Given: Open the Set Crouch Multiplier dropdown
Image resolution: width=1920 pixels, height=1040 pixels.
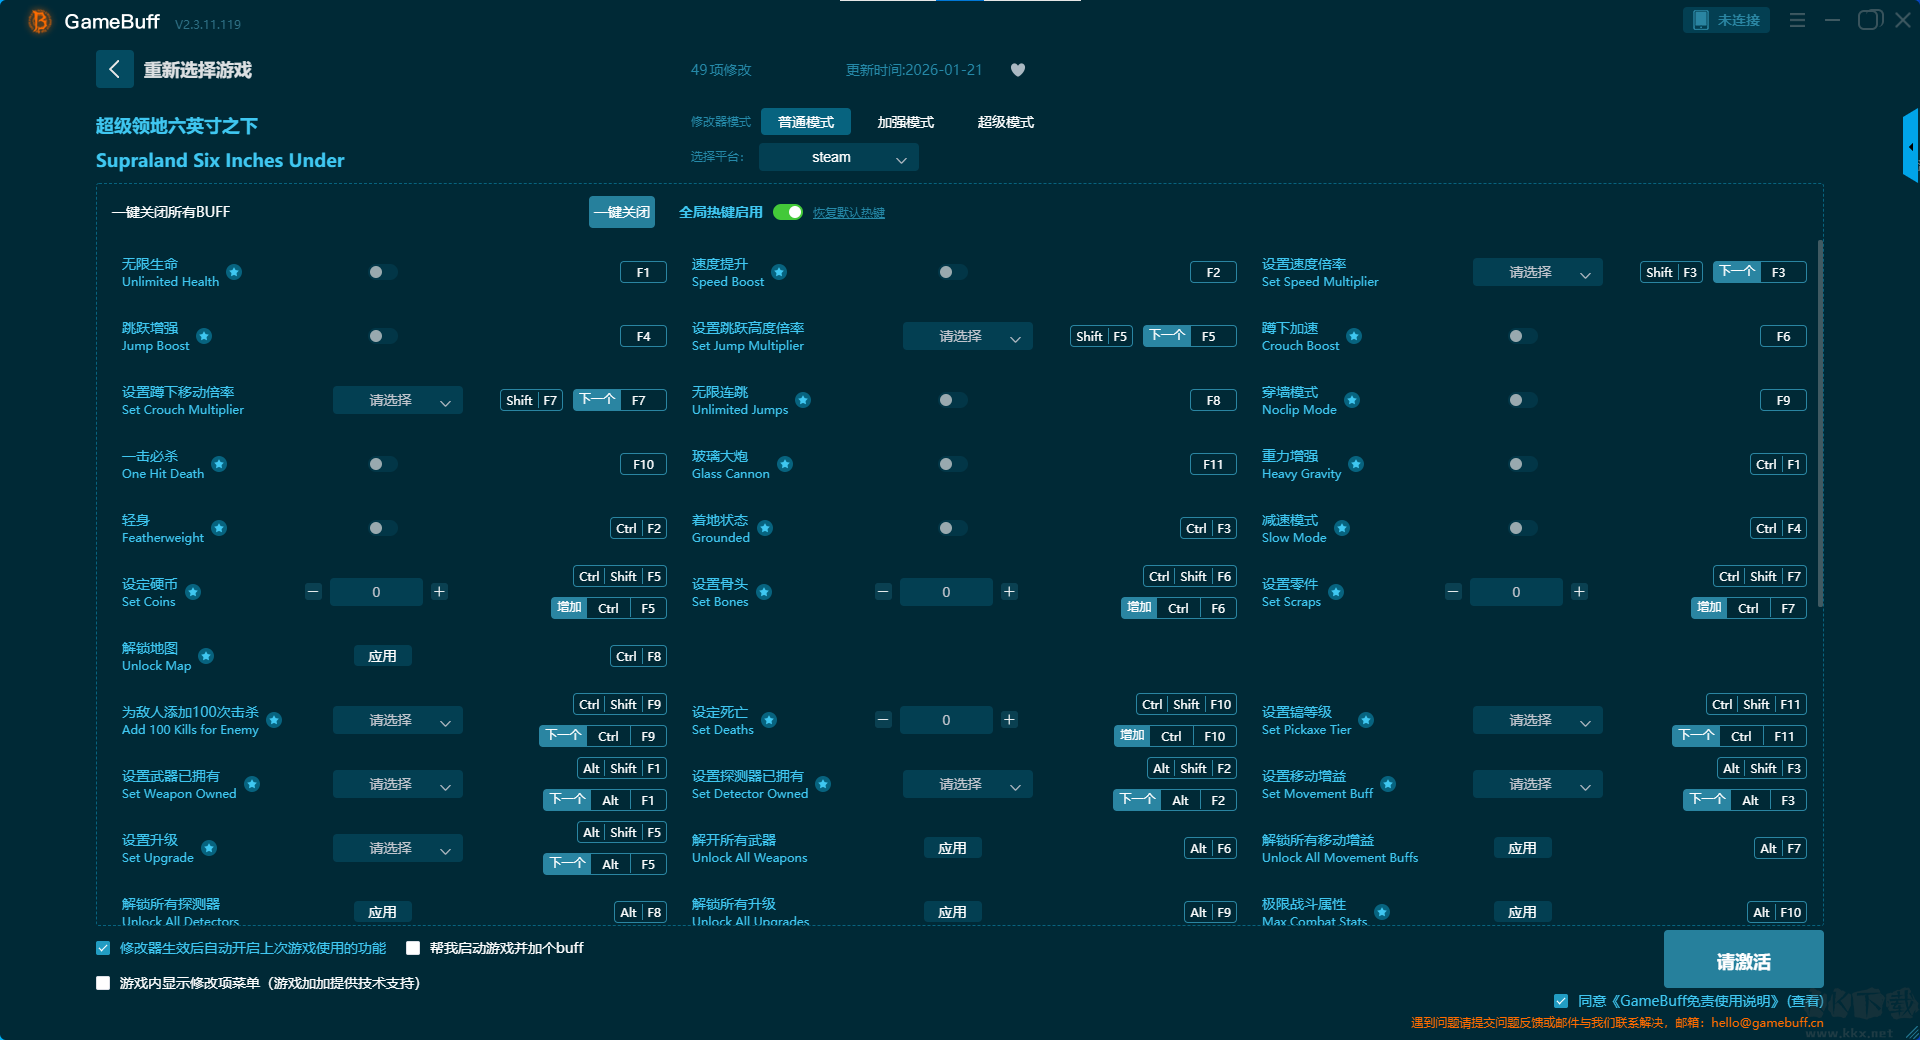Looking at the screenshot, I should point(398,400).
